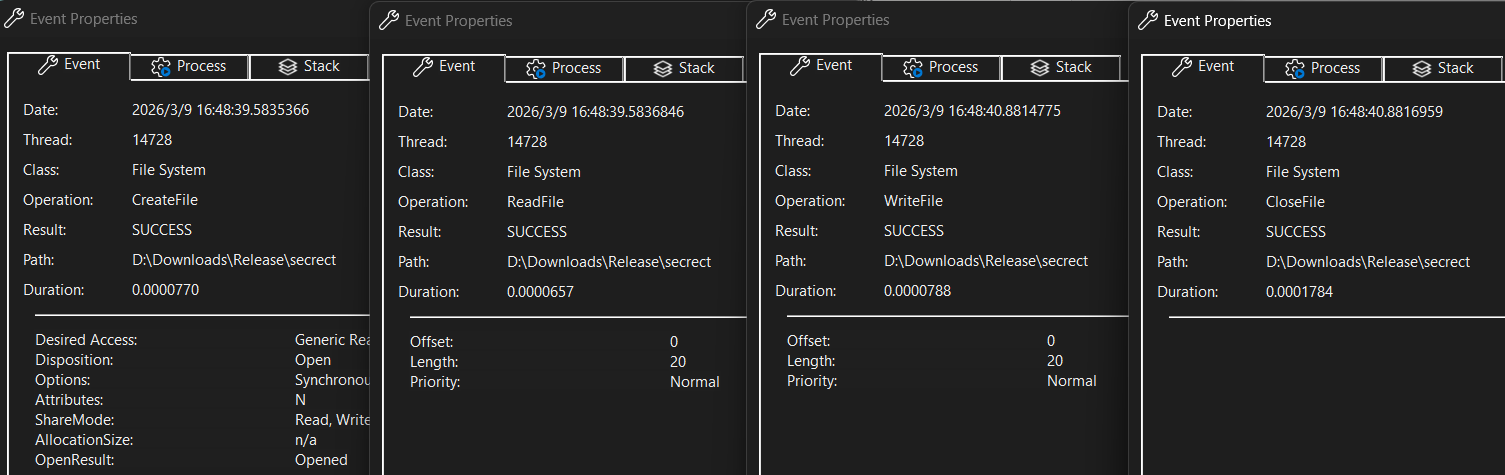Click the Desired Access value in the CreateFile window
Screen dimensions: 1505x475
333,340
